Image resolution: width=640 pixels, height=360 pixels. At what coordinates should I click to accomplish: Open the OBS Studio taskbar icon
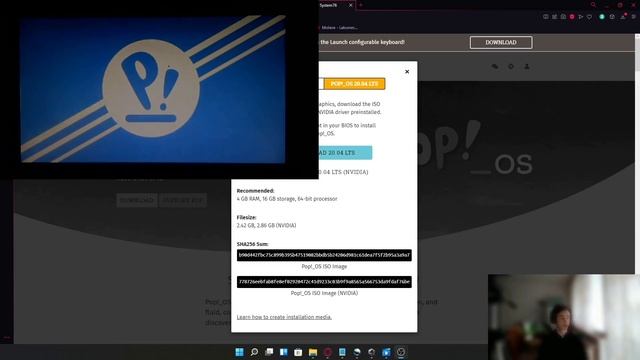pos(401,352)
